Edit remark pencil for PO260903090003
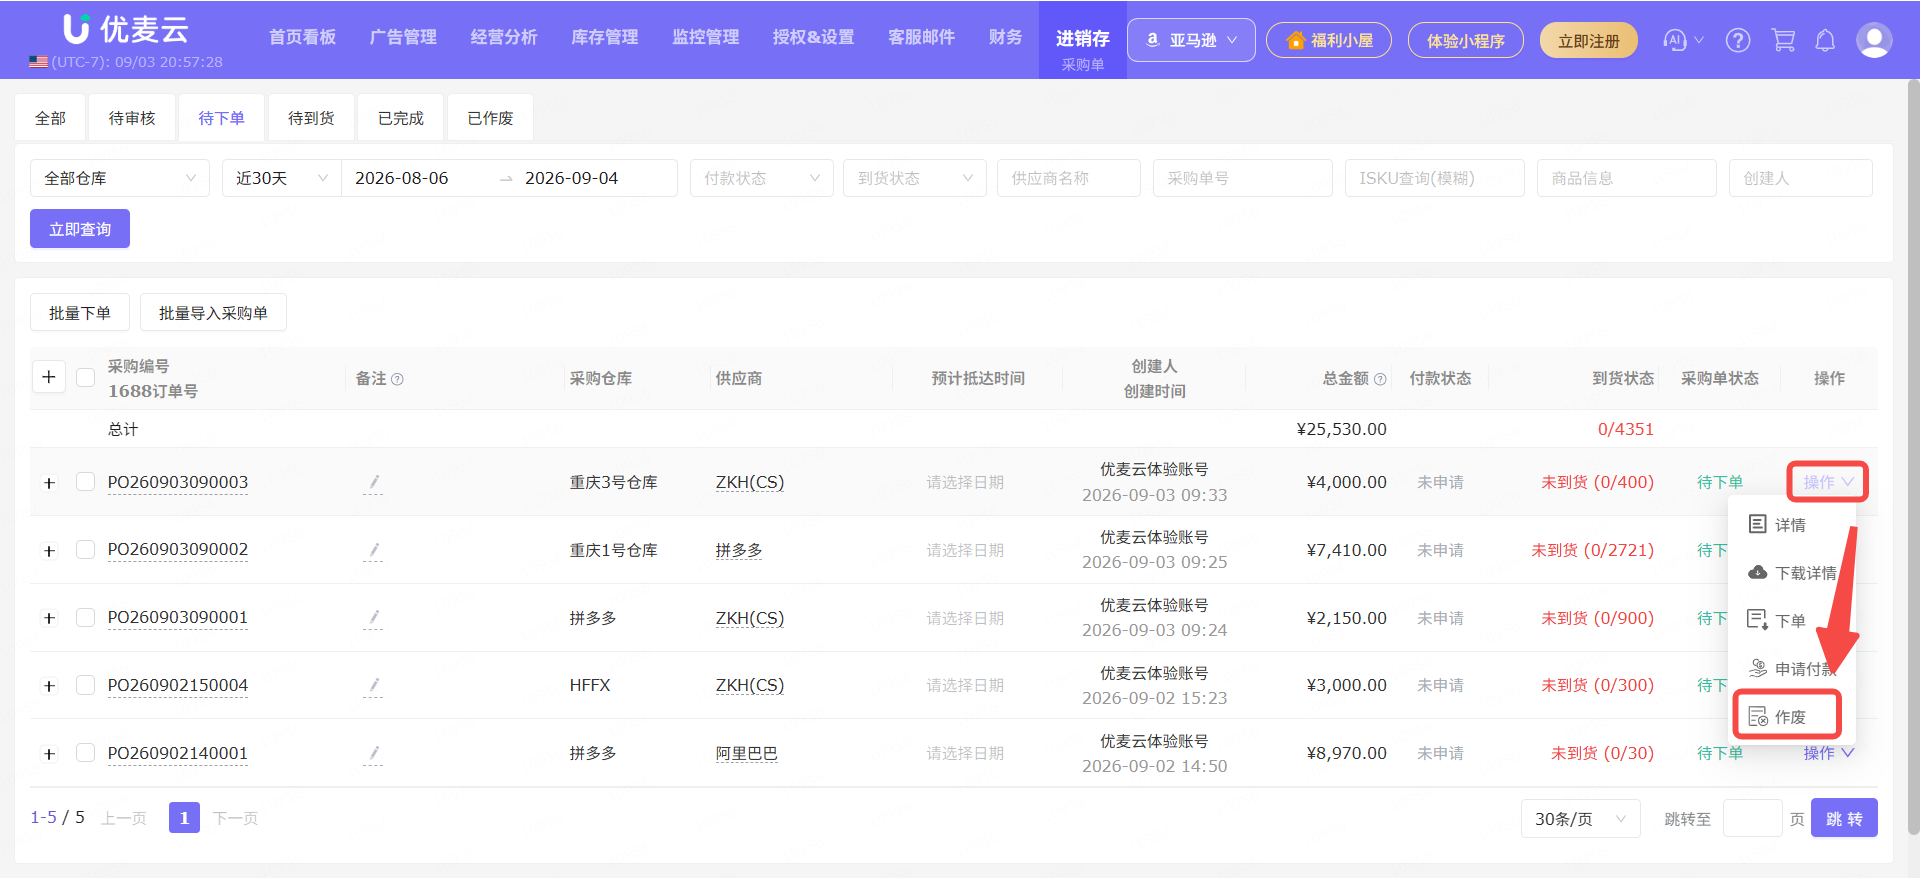Viewport: 1920px width, 878px height. pos(373,483)
